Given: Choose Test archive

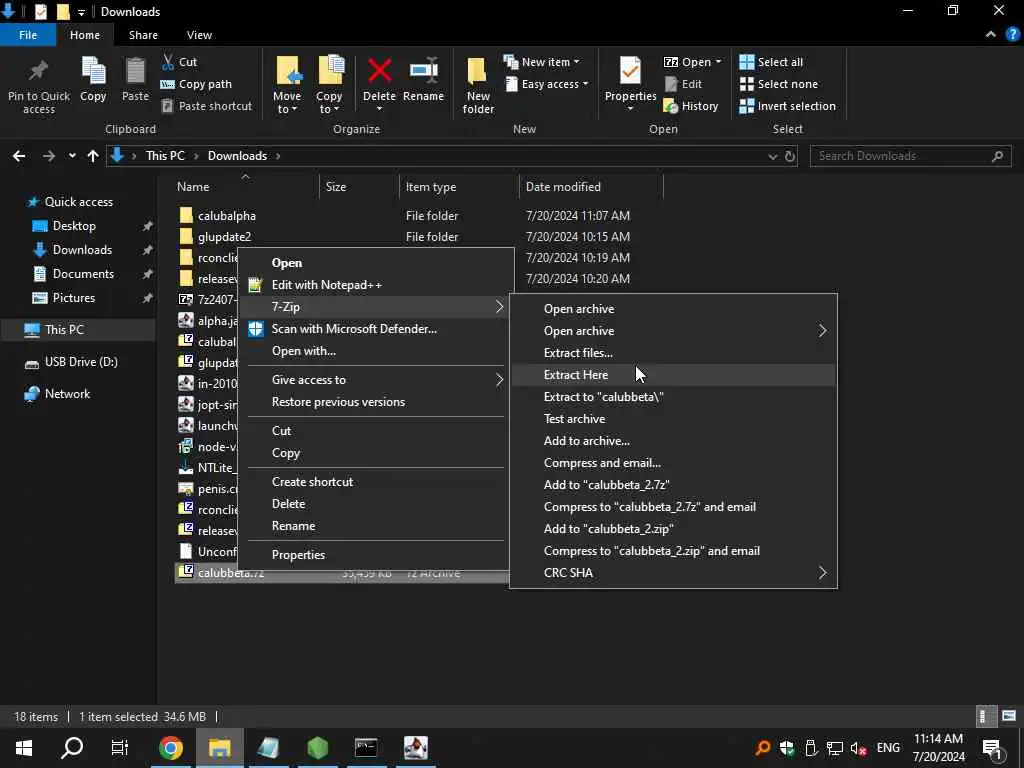Looking at the screenshot, I should pos(673,419).
